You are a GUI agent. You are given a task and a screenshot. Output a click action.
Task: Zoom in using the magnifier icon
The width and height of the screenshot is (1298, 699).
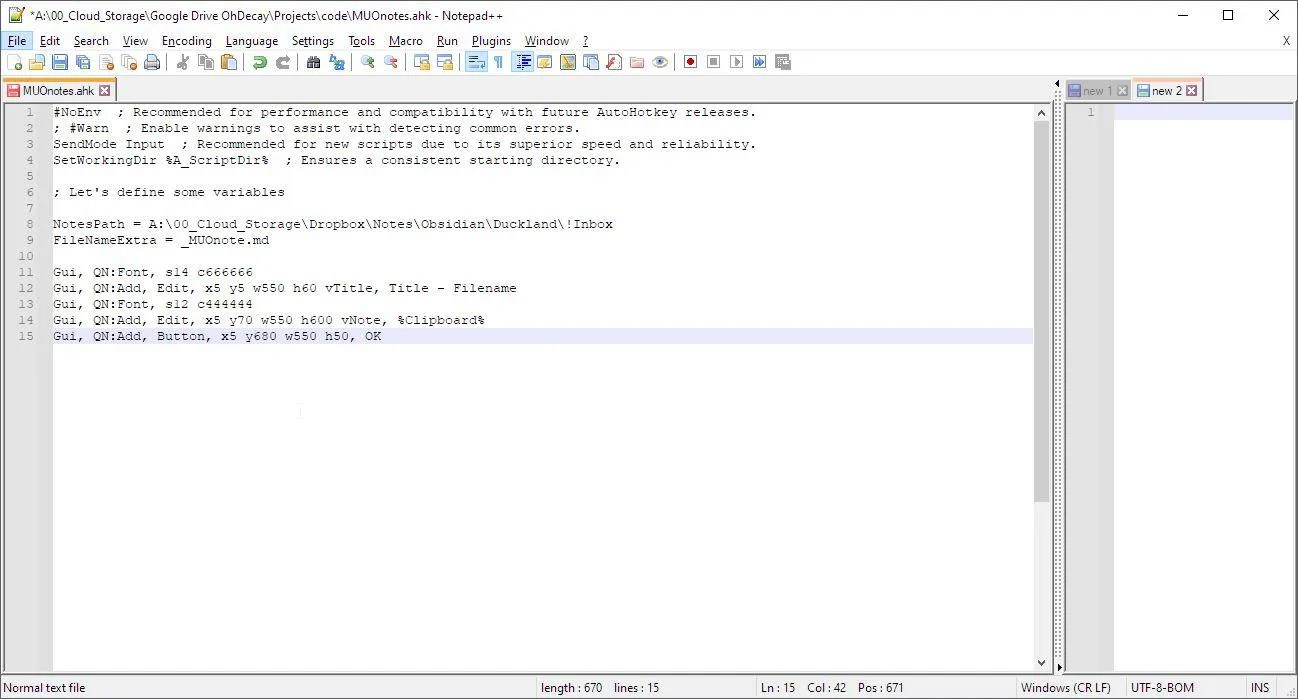367,62
